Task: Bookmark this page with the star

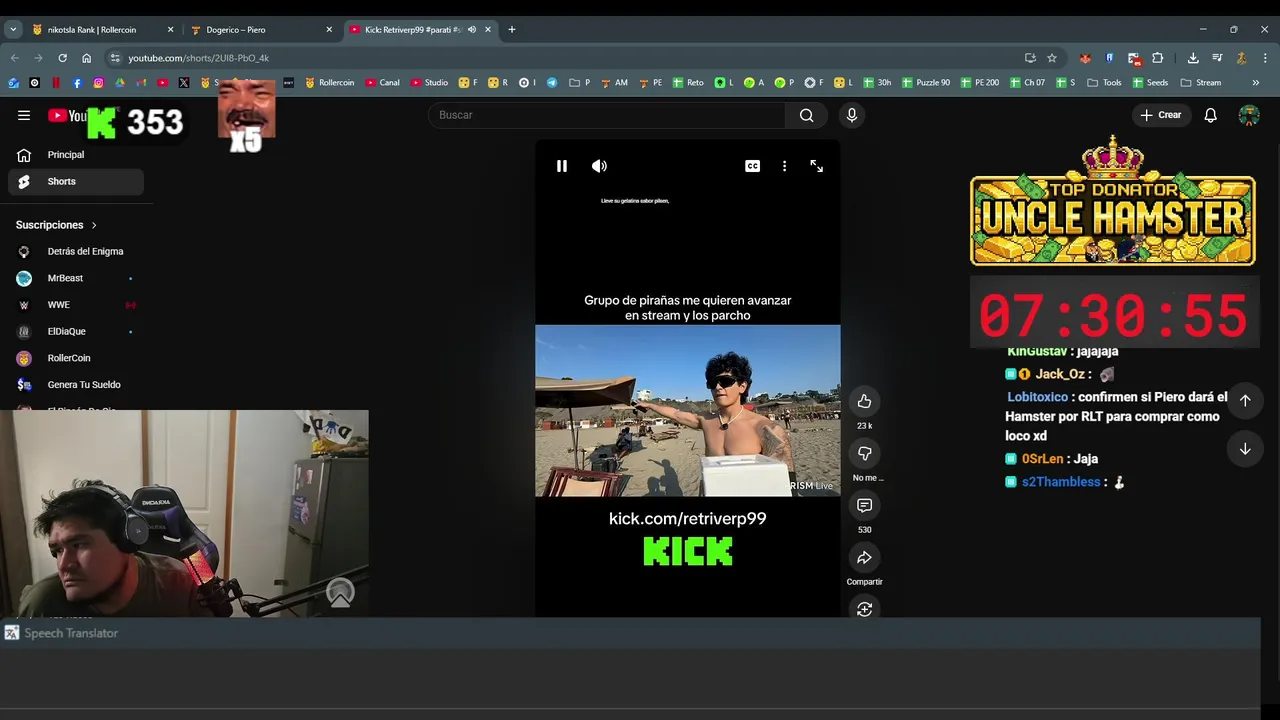Action: pos(1052,58)
